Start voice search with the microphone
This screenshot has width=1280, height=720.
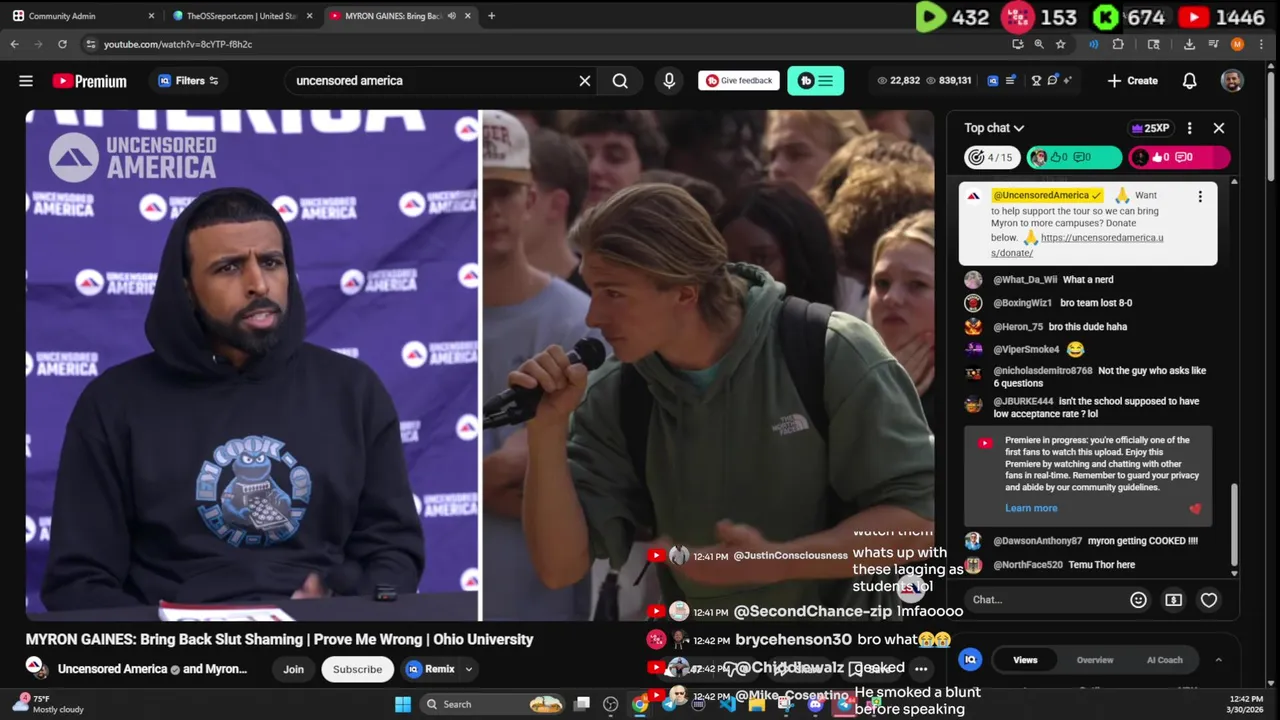(x=669, y=81)
